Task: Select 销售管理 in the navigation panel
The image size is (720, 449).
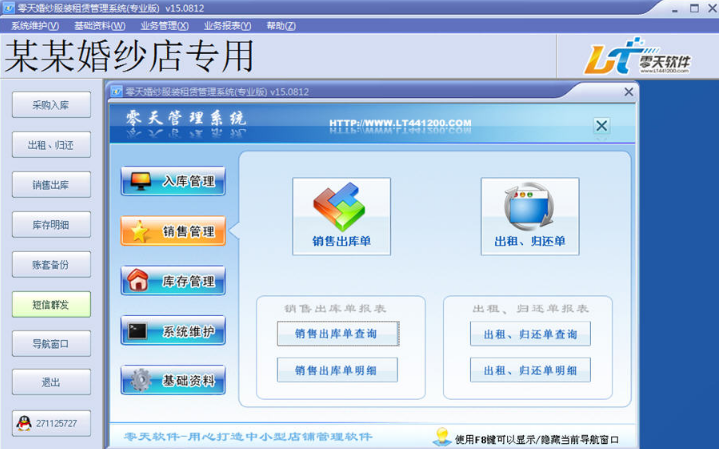Action: click(173, 231)
